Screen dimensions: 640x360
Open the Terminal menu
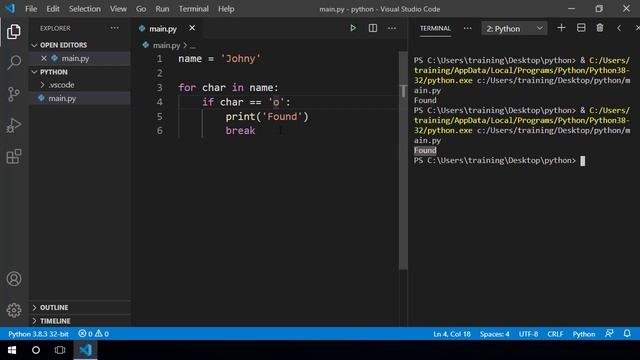tap(193, 9)
